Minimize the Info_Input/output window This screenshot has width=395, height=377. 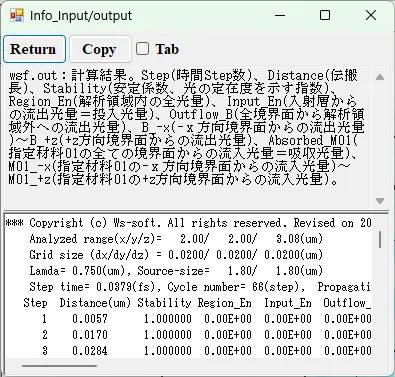[280, 15]
